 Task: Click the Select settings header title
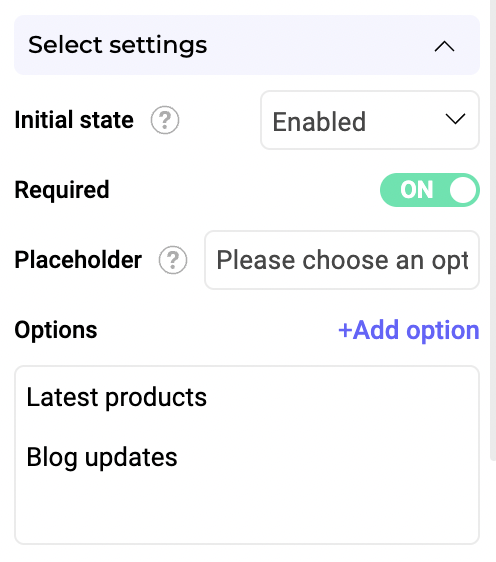tap(118, 45)
